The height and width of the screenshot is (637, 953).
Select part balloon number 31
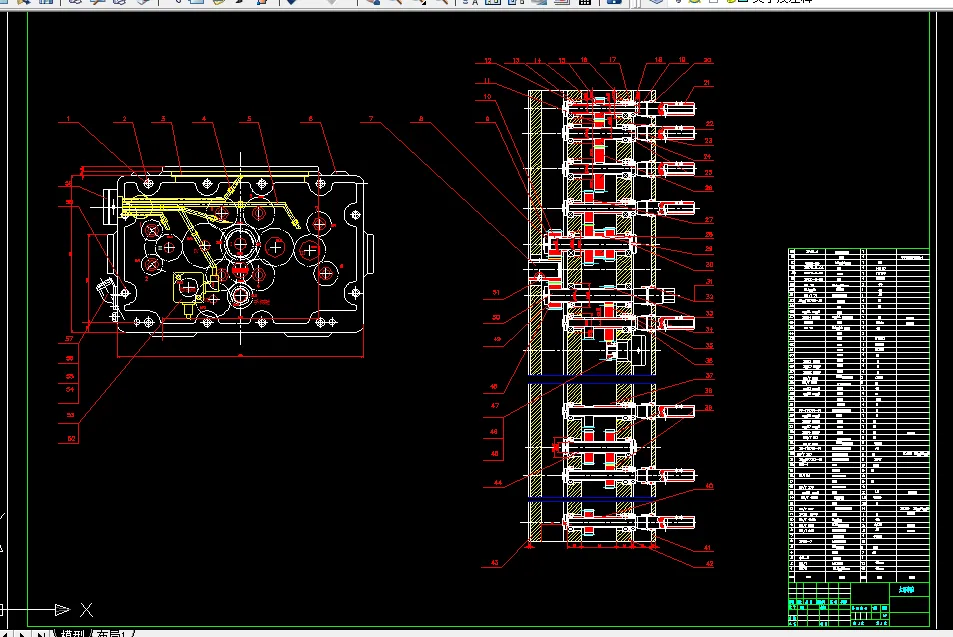pos(709,282)
